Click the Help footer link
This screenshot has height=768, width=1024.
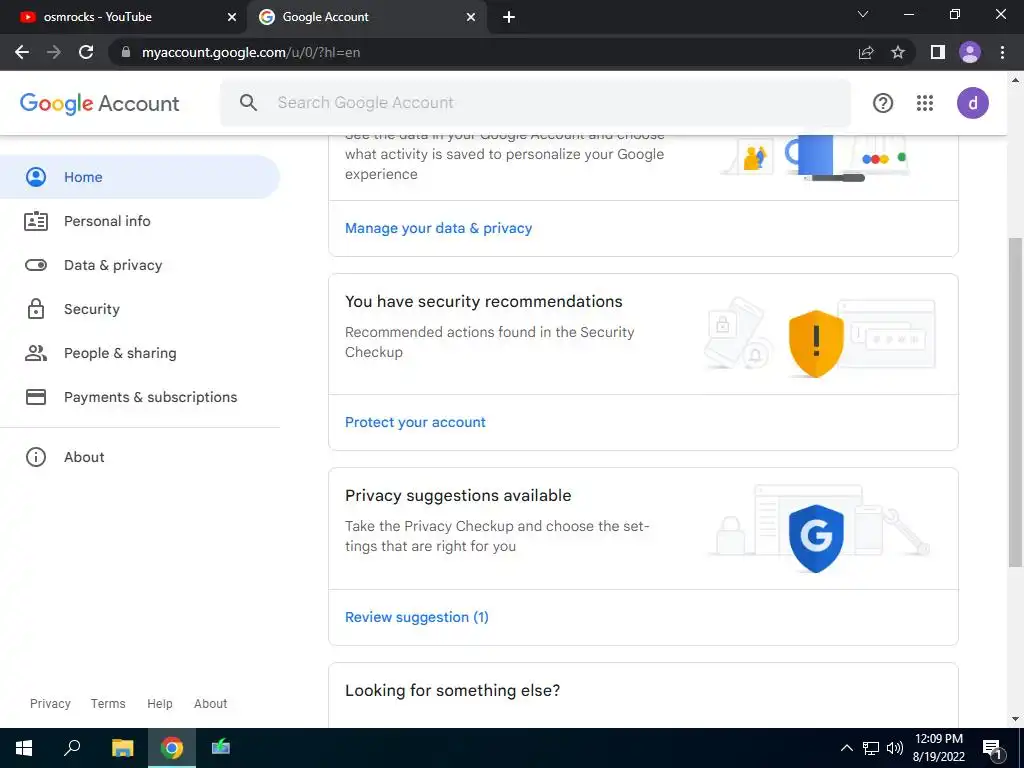159,703
